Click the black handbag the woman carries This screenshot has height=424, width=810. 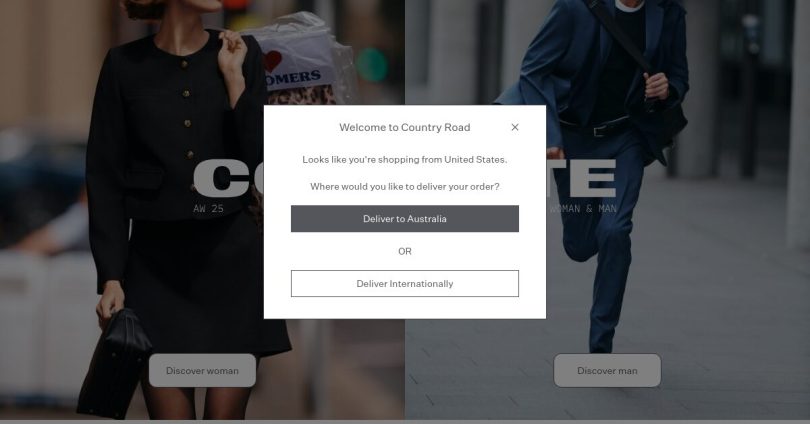(x=115, y=362)
